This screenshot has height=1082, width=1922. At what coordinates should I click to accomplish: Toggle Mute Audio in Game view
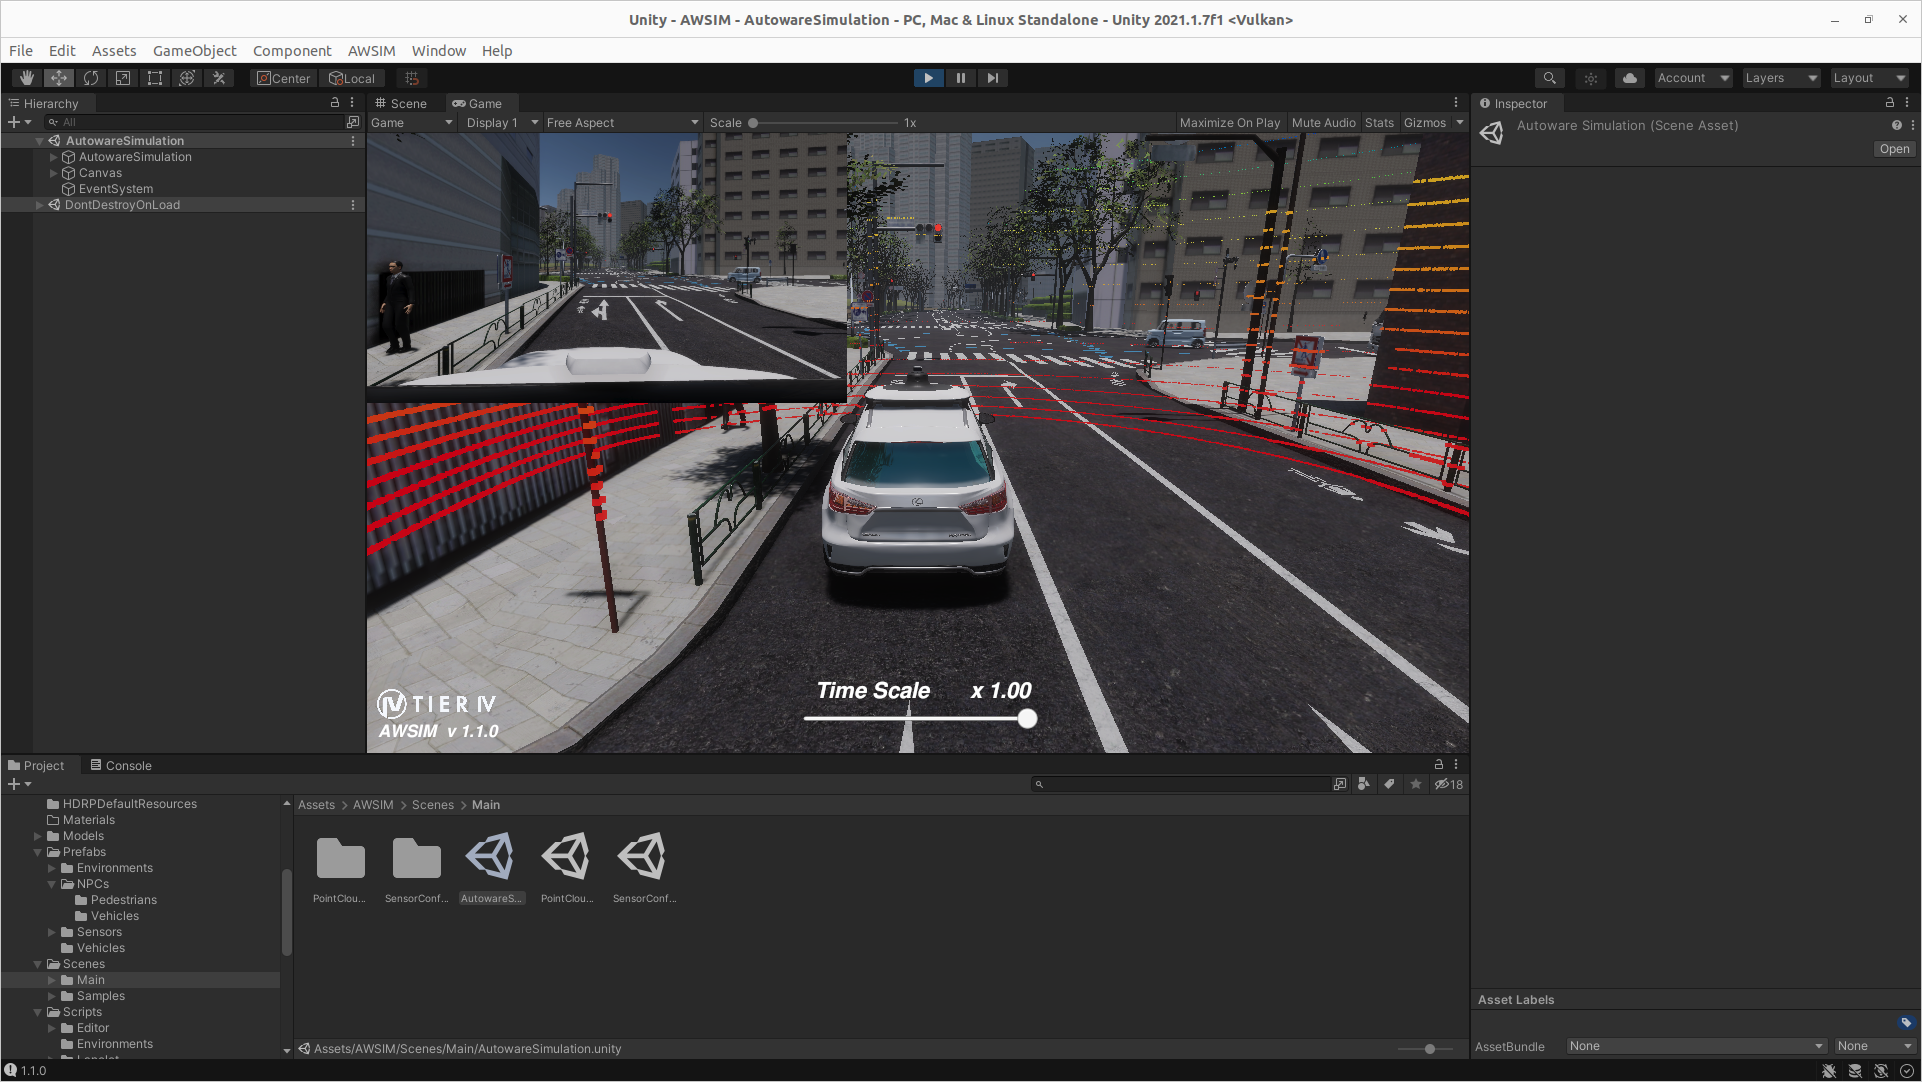(1323, 123)
